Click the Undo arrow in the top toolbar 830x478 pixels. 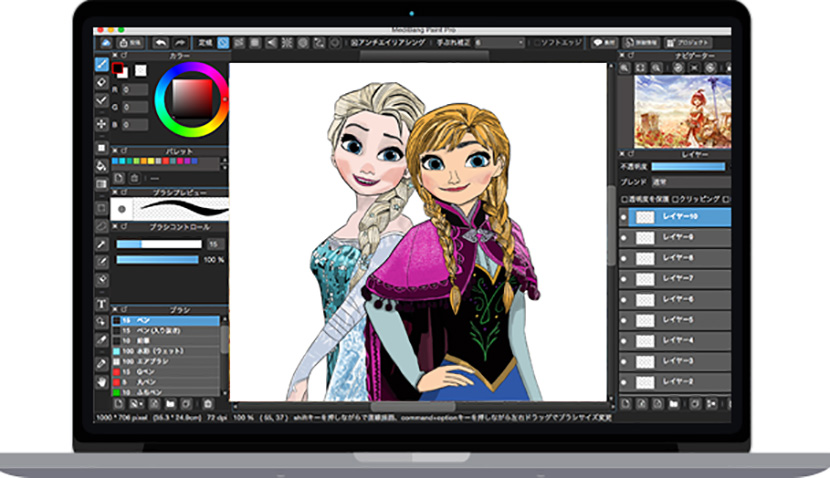(x=160, y=43)
